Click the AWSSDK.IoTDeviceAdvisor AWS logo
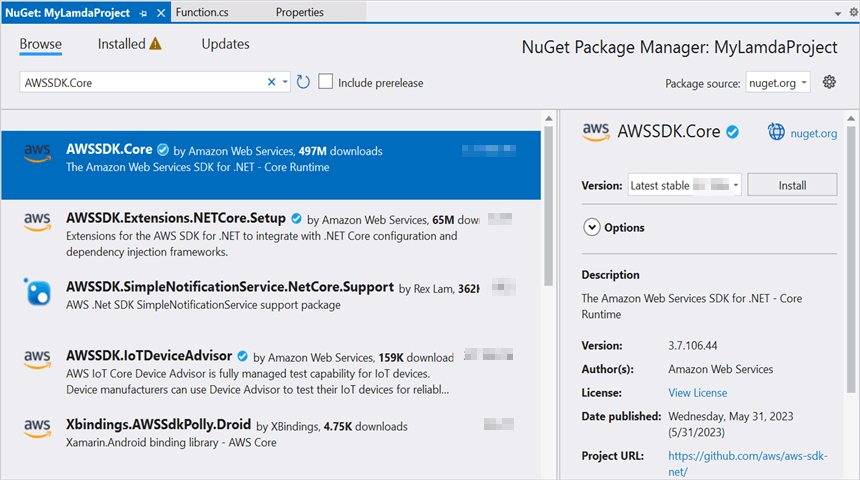Image resolution: width=860 pixels, height=480 pixels. click(37, 359)
